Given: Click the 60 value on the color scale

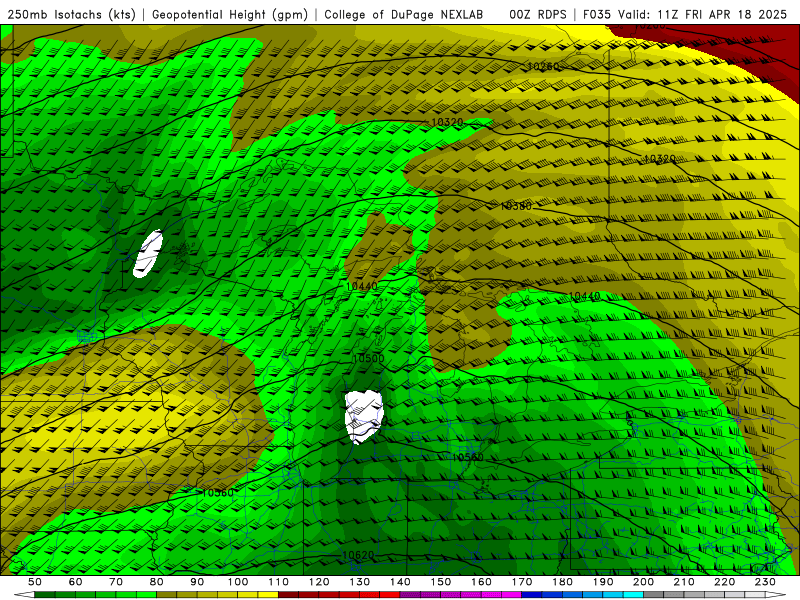Looking at the screenshot, I should pyautogui.click(x=76, y=582).
